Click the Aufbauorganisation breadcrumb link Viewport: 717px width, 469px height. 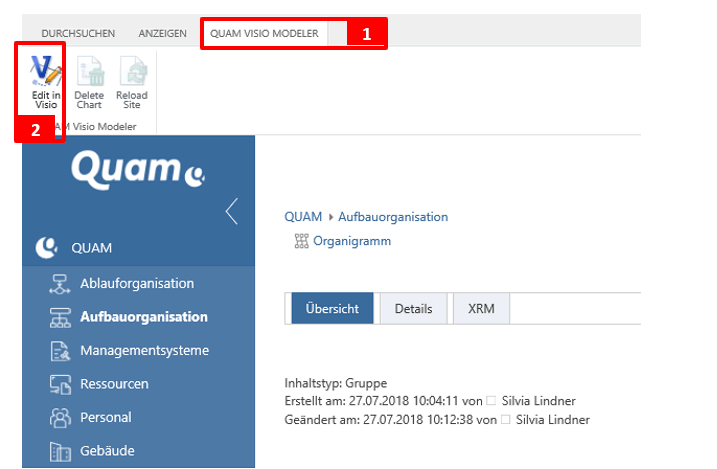coord(393,217)
